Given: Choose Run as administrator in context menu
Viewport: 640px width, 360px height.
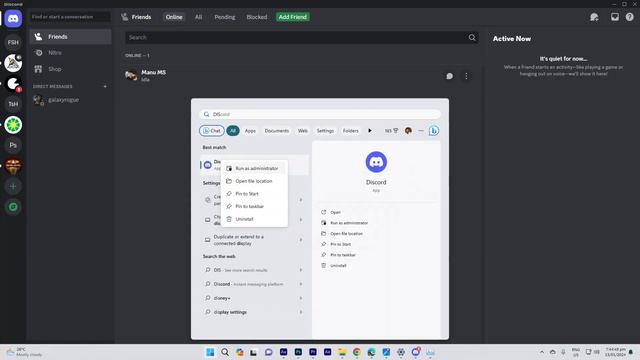Looking at the screenshot, I should point(254,168).
